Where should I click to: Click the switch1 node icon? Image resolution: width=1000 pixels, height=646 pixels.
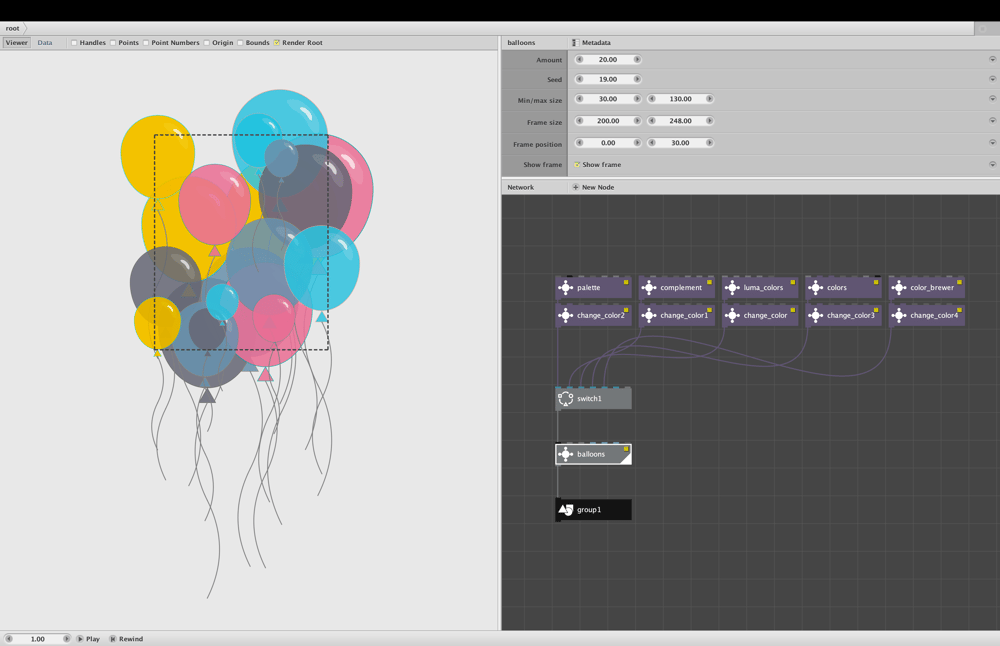click(x=565, y=399)
